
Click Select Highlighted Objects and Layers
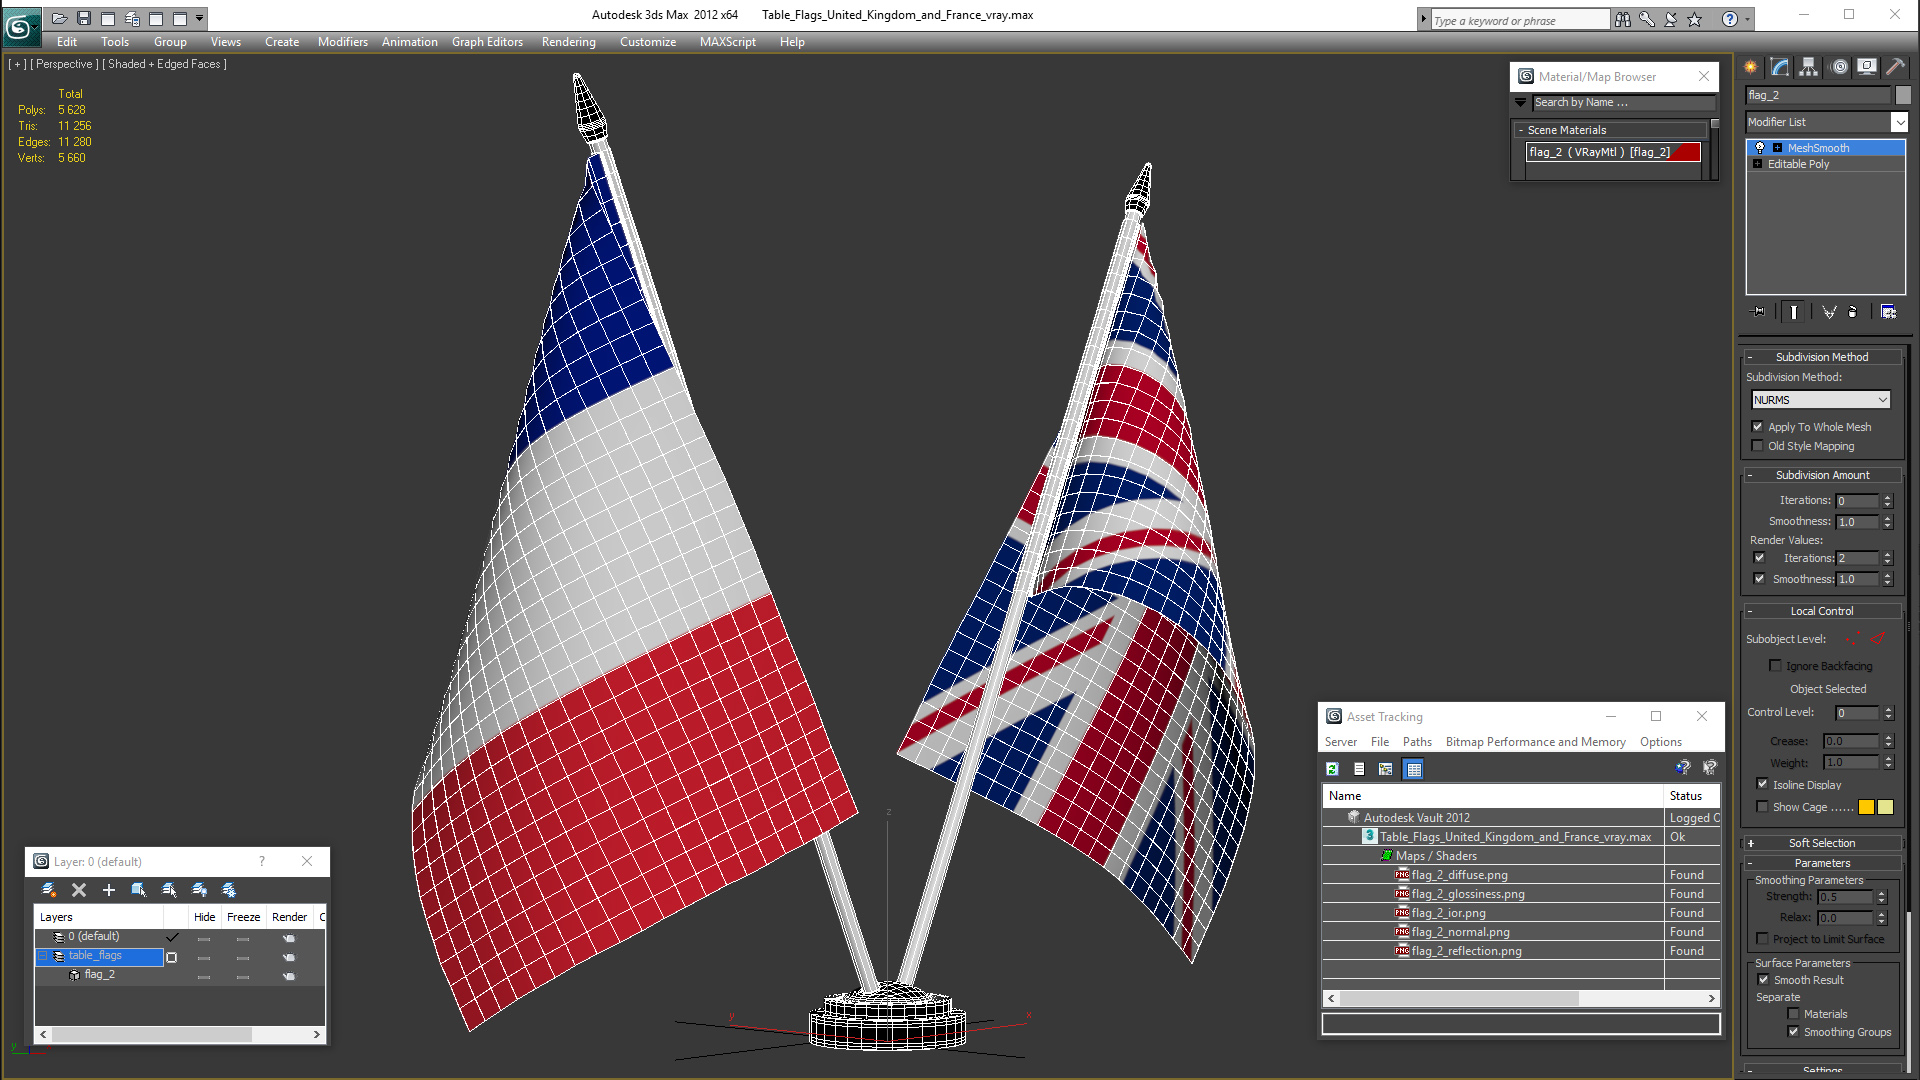coord(139,890)
